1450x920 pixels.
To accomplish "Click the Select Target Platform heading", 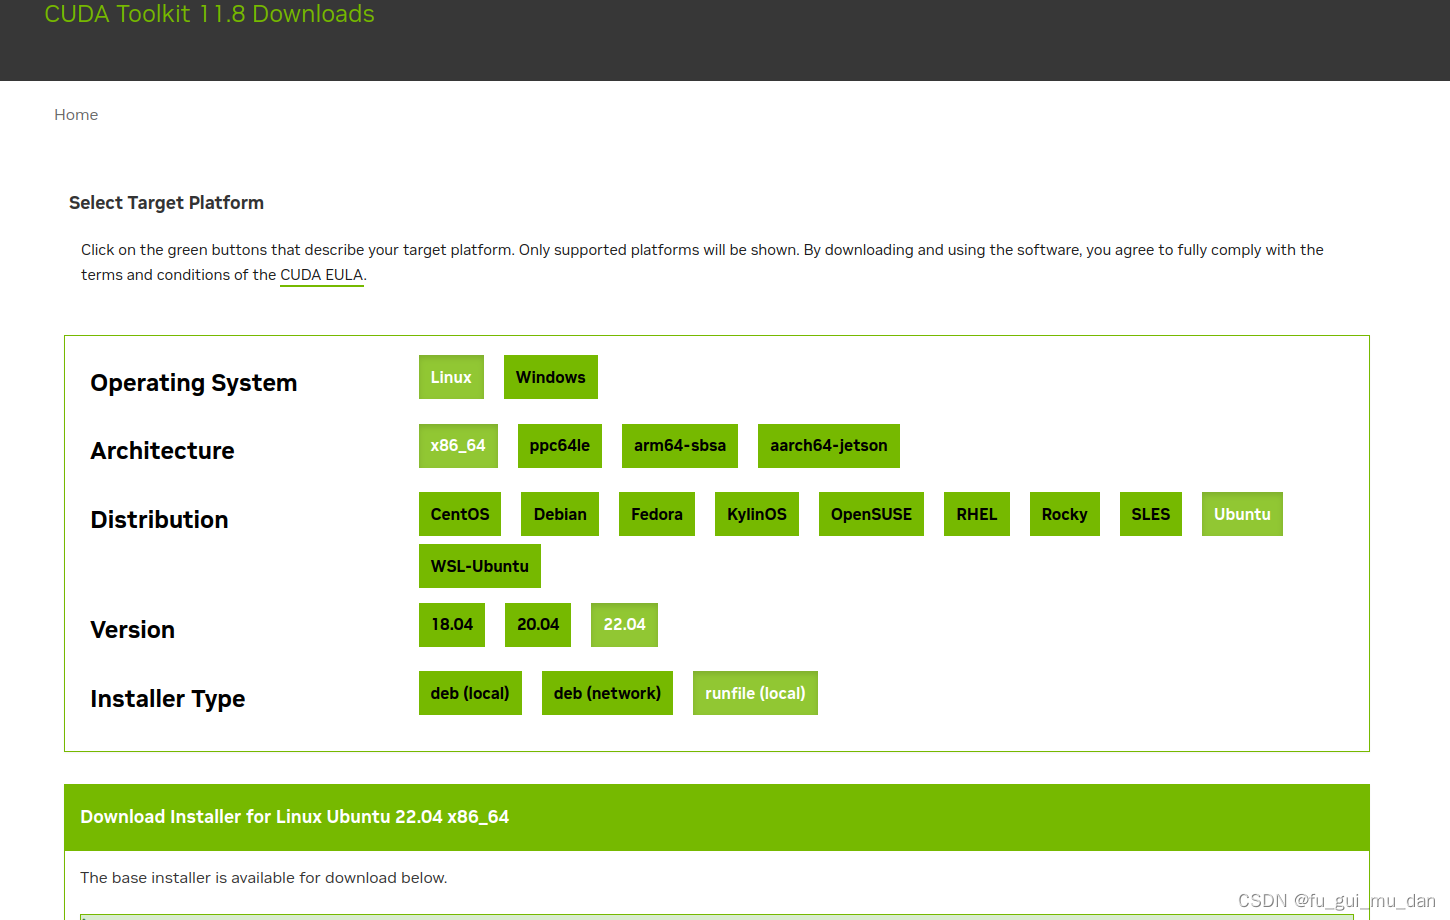I will pos(166,203).
